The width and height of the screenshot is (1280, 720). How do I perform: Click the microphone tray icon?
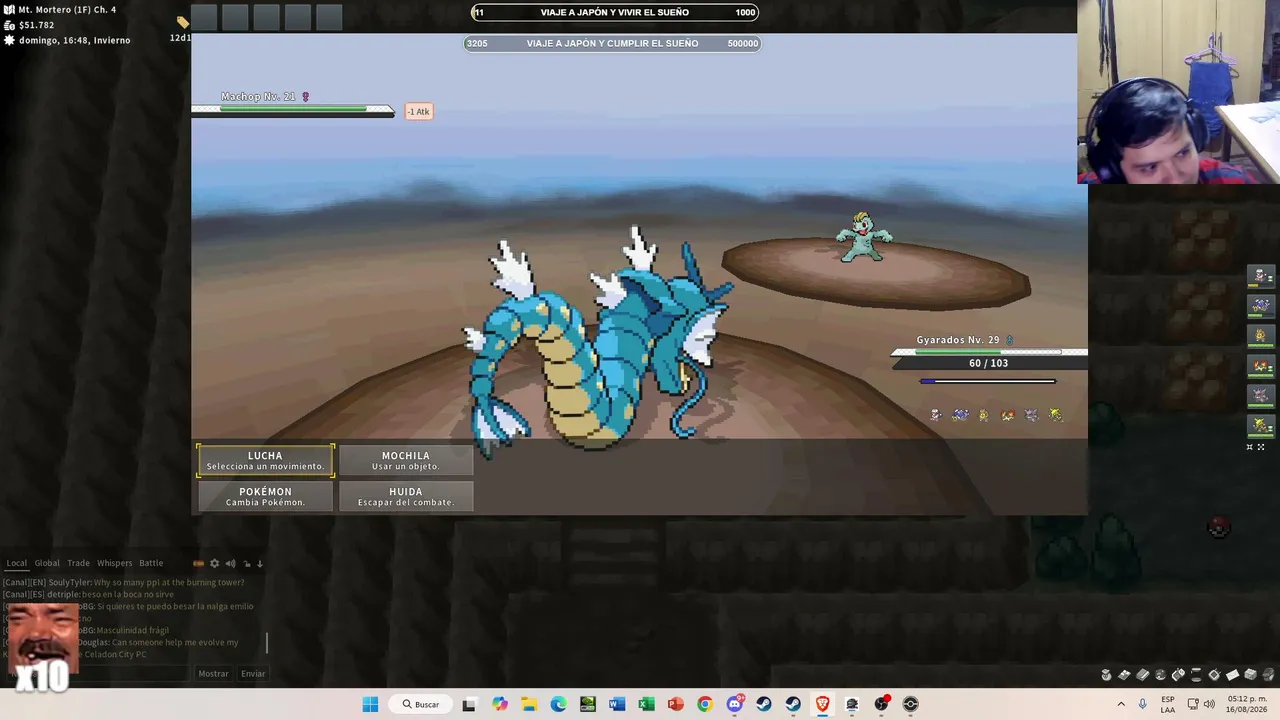pos(1143,704)
